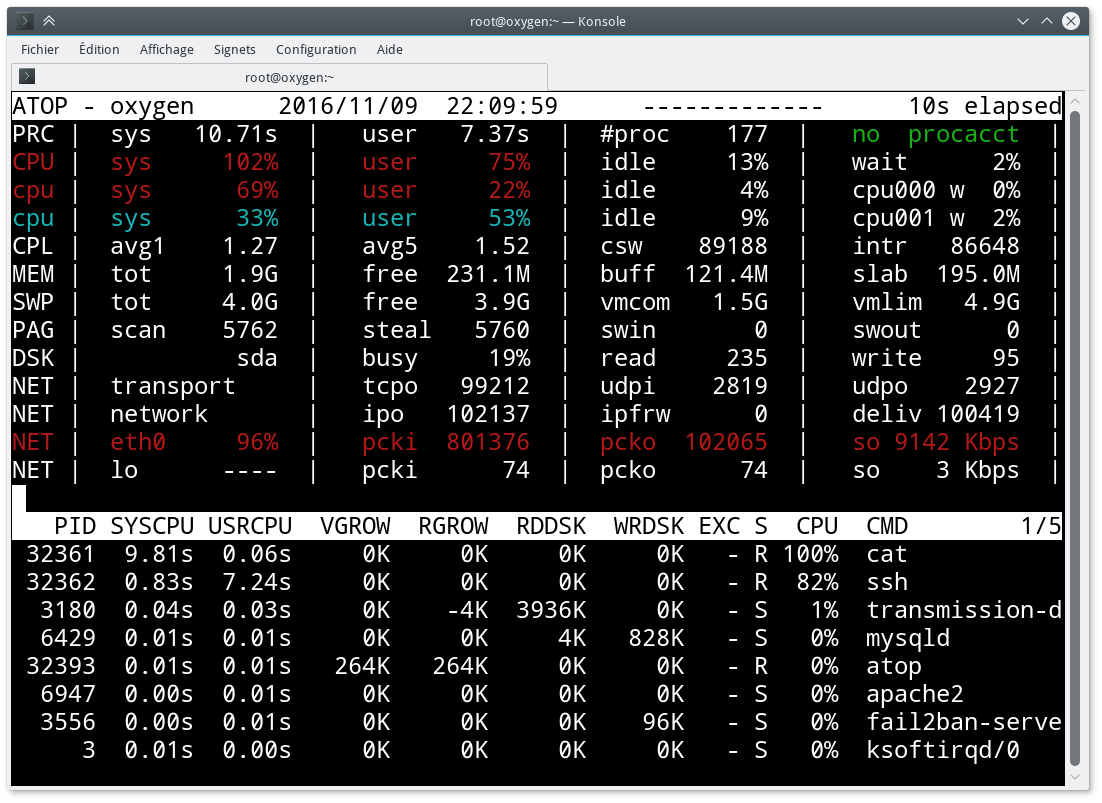Viewport: 1102px width, 803px height.
Task: Open the Affichage menu
Action: 167,49
